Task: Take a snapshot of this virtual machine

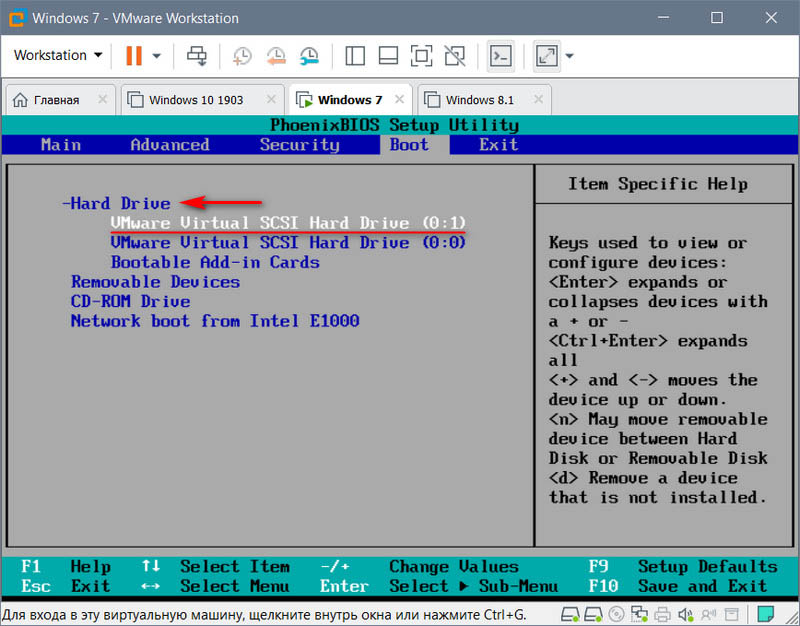Action: point(242,56)
